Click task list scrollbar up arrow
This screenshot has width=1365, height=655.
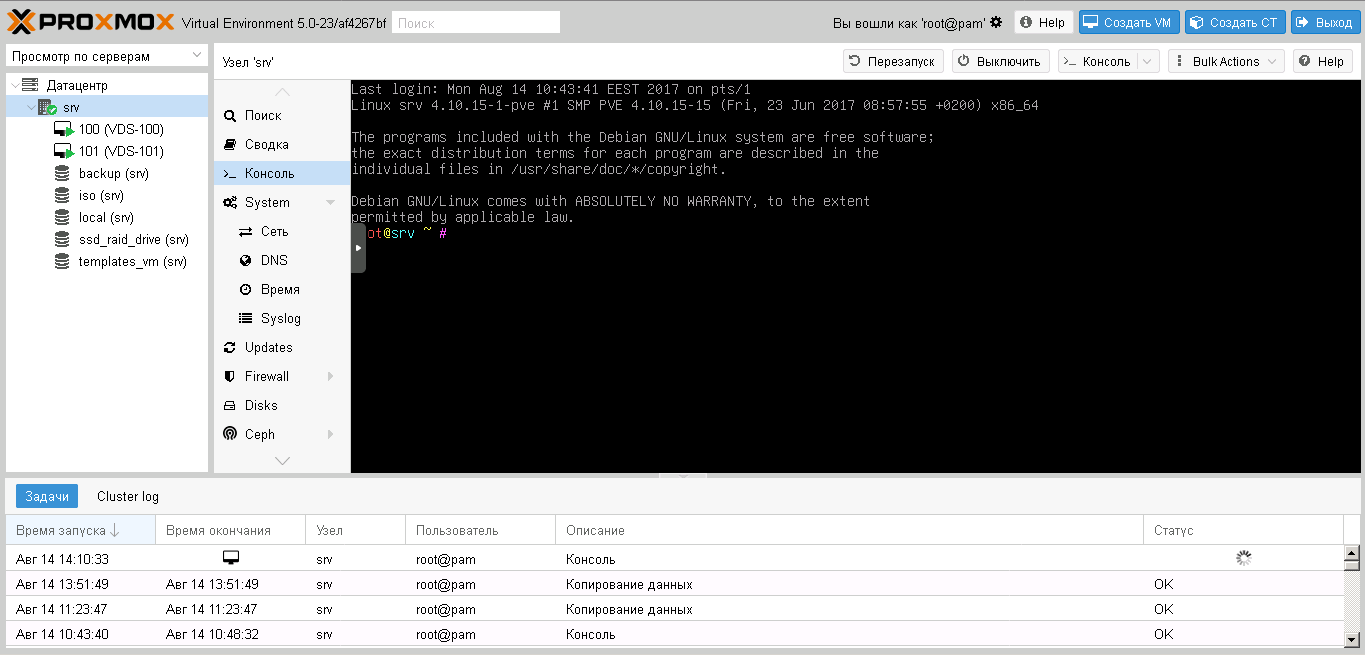click(x=1352, y=553)
